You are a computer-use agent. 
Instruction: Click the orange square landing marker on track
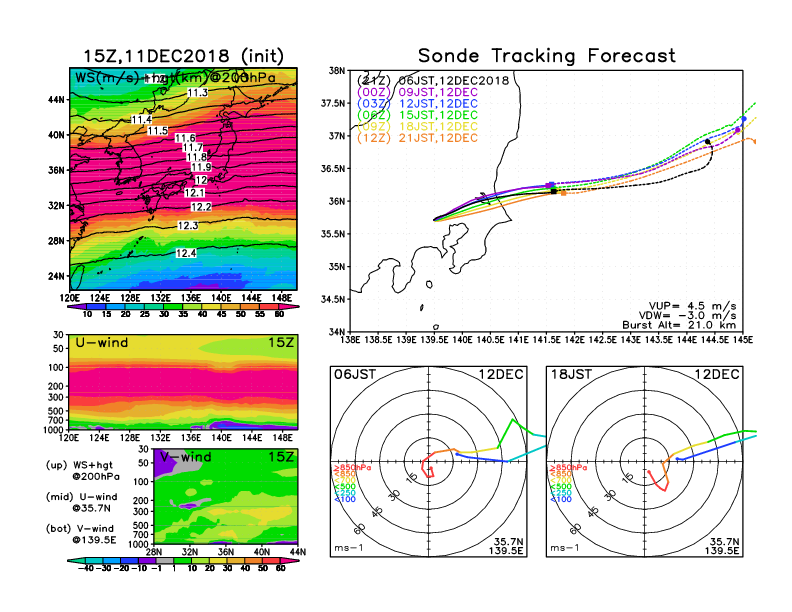click(x=564, y=193)
